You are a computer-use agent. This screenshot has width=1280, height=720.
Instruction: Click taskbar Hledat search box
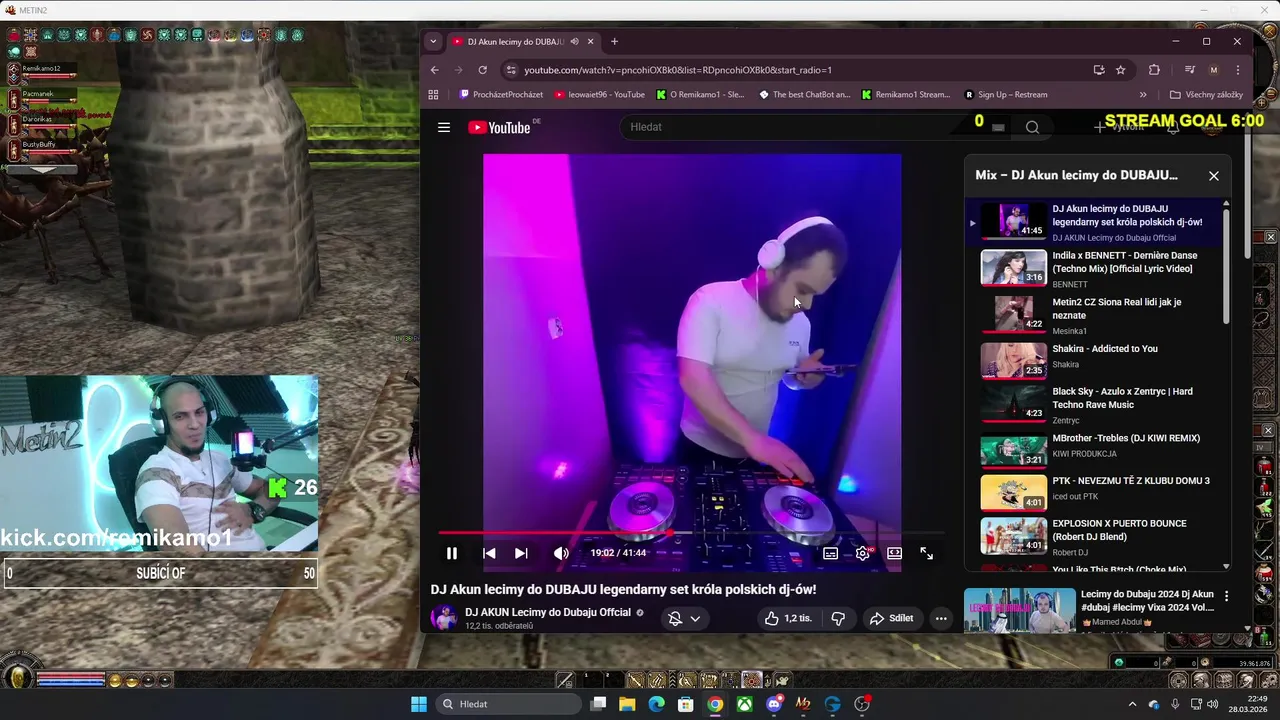tap(508, 704)
